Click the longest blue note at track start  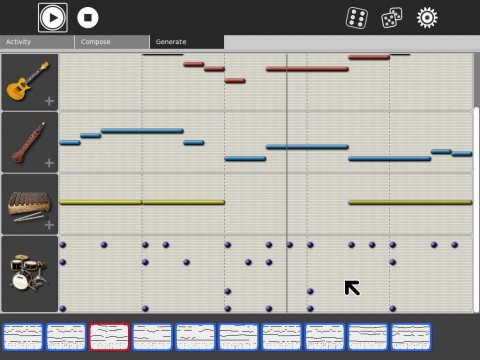(142, 131)
